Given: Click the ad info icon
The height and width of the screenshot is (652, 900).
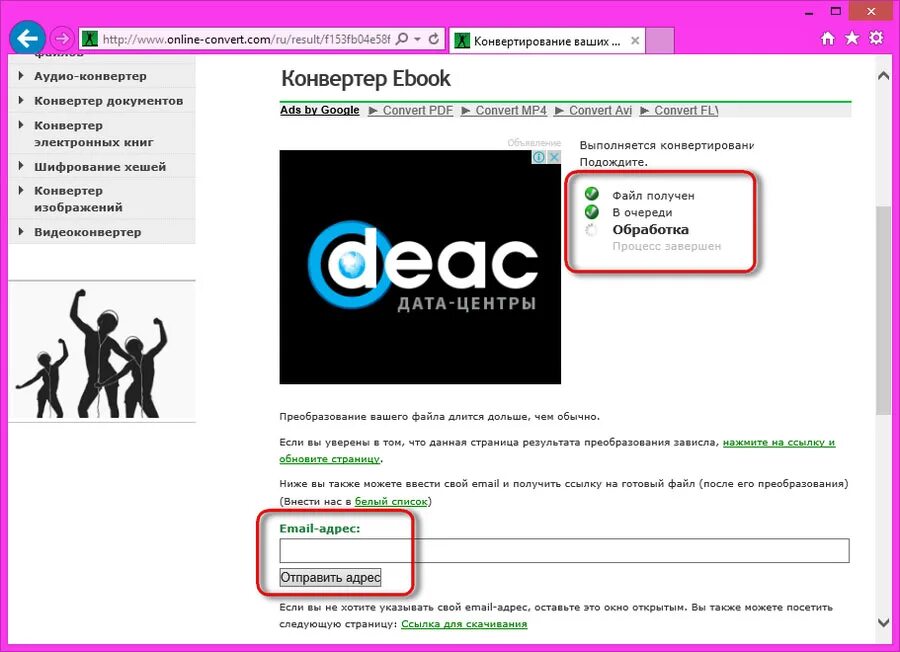Looking at the screenshot, I should click(538, 157).
